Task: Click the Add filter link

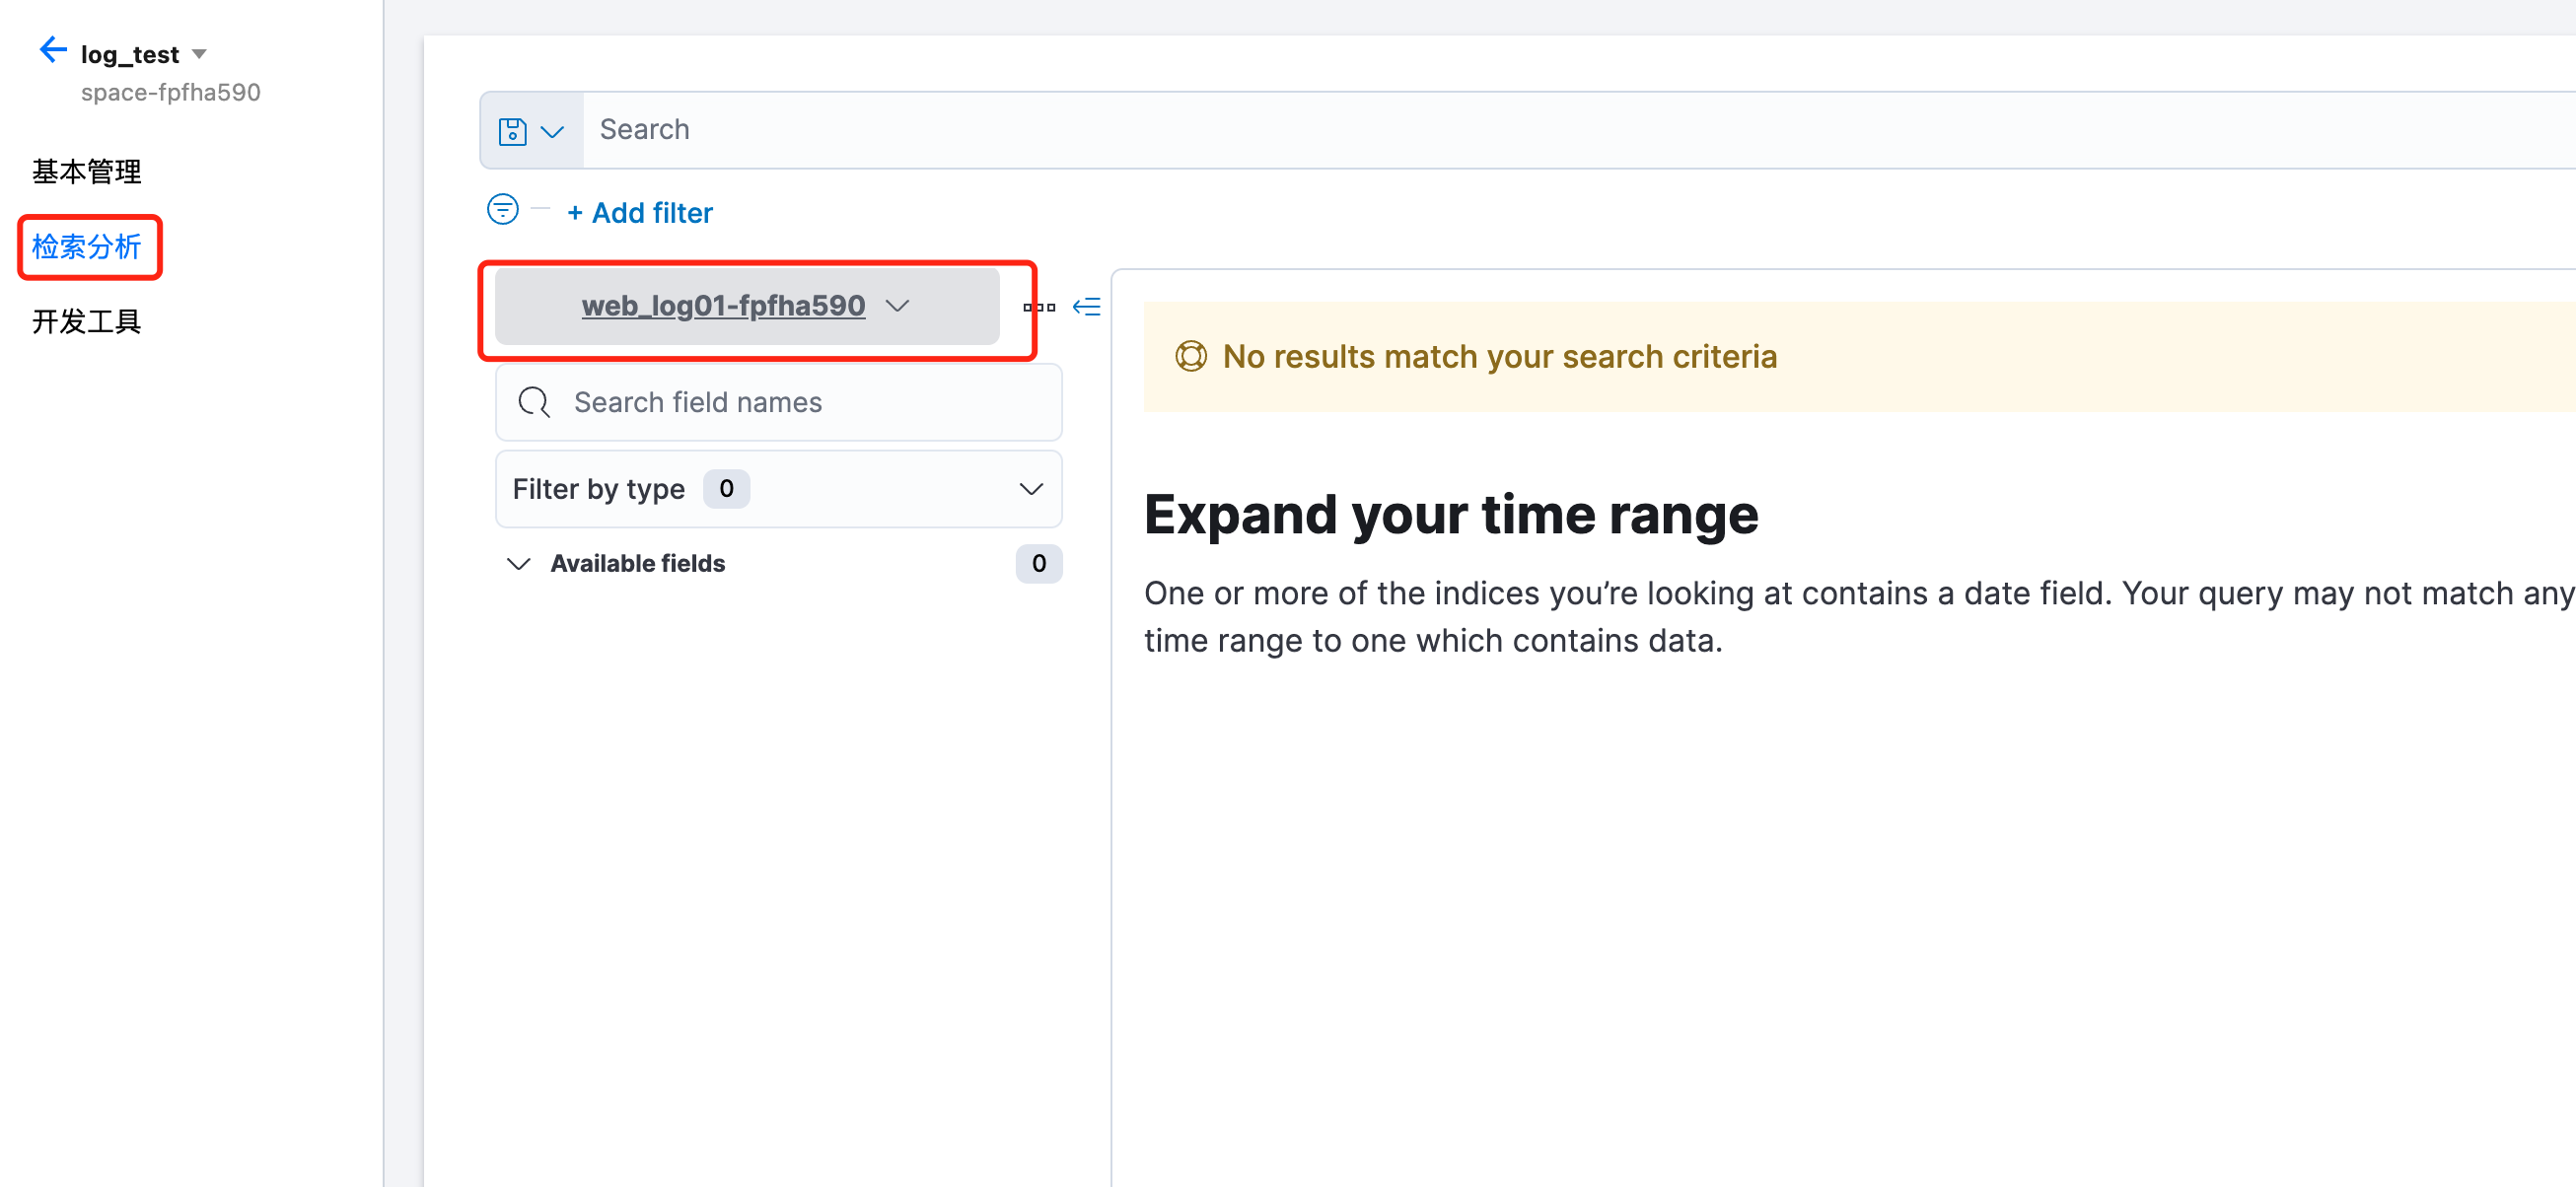Action: (640, 213)
